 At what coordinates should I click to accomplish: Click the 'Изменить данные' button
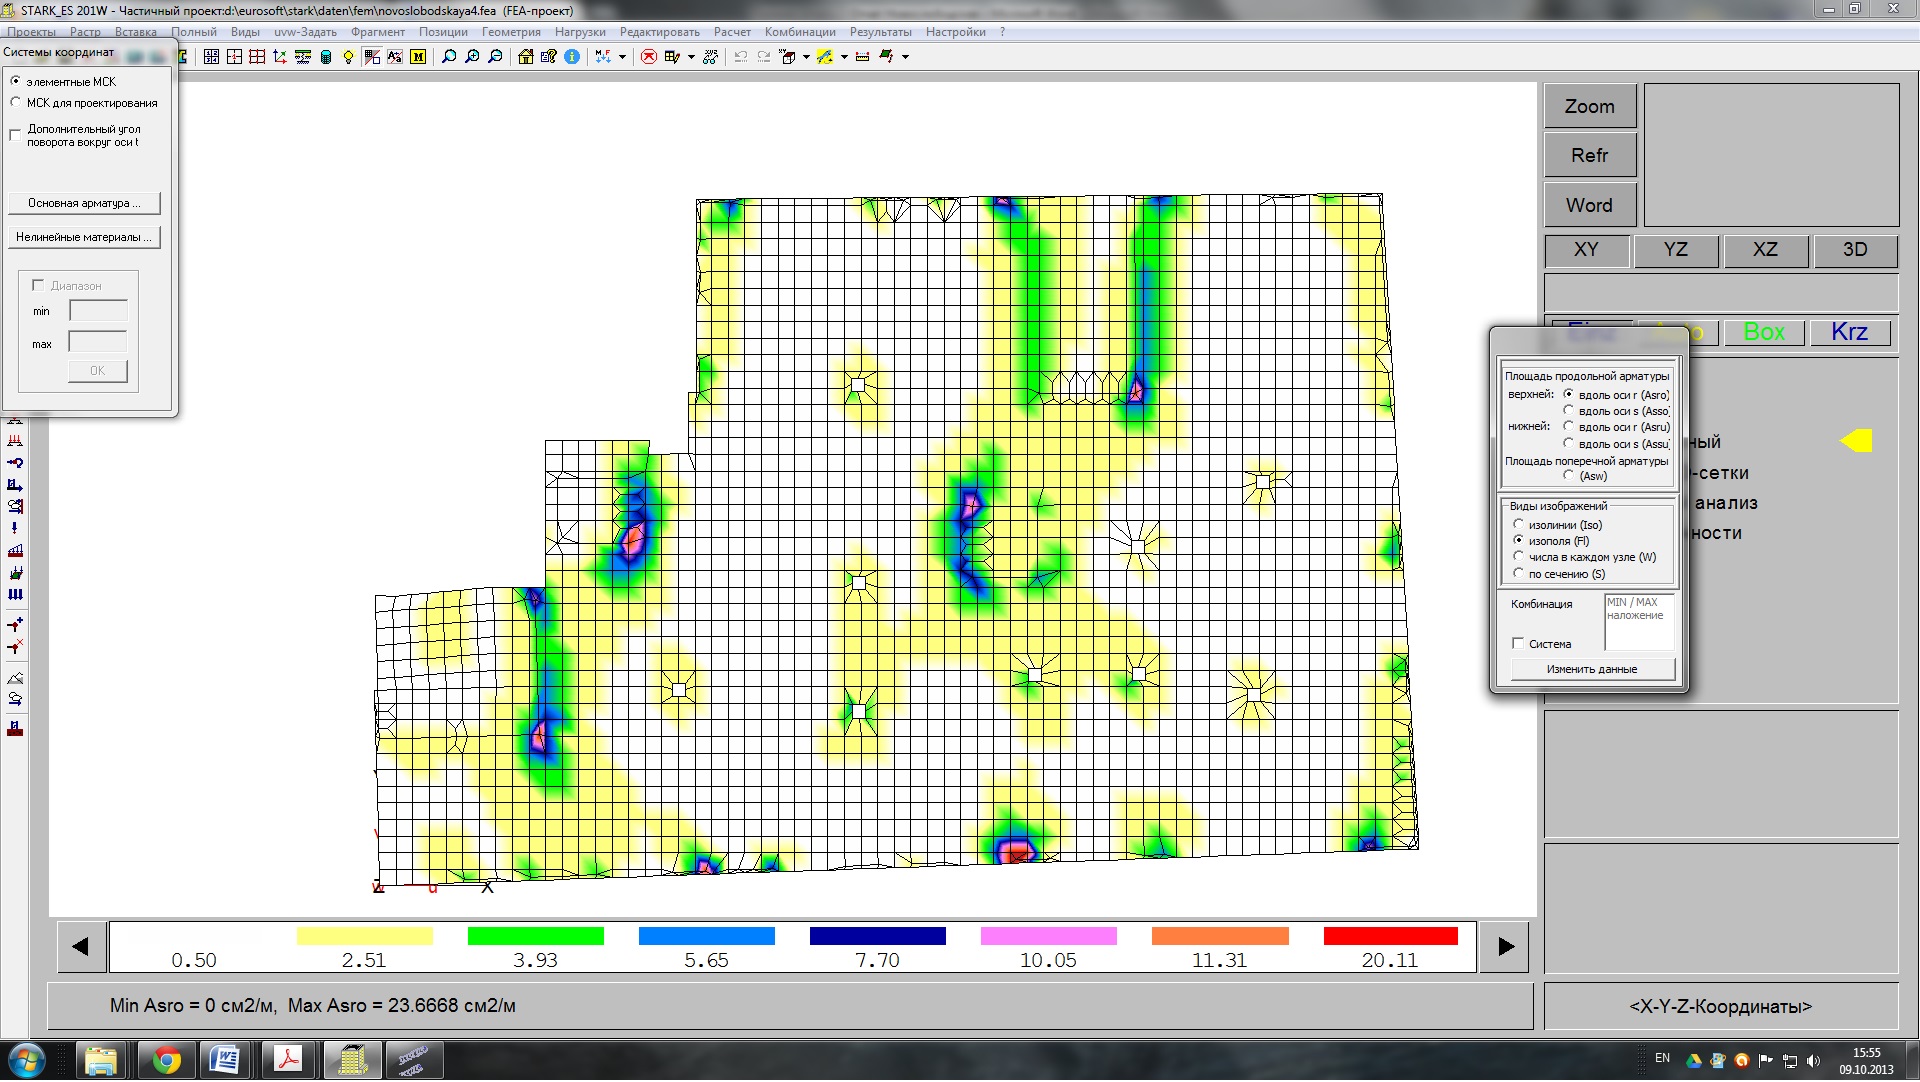(x=1592, y=669)
